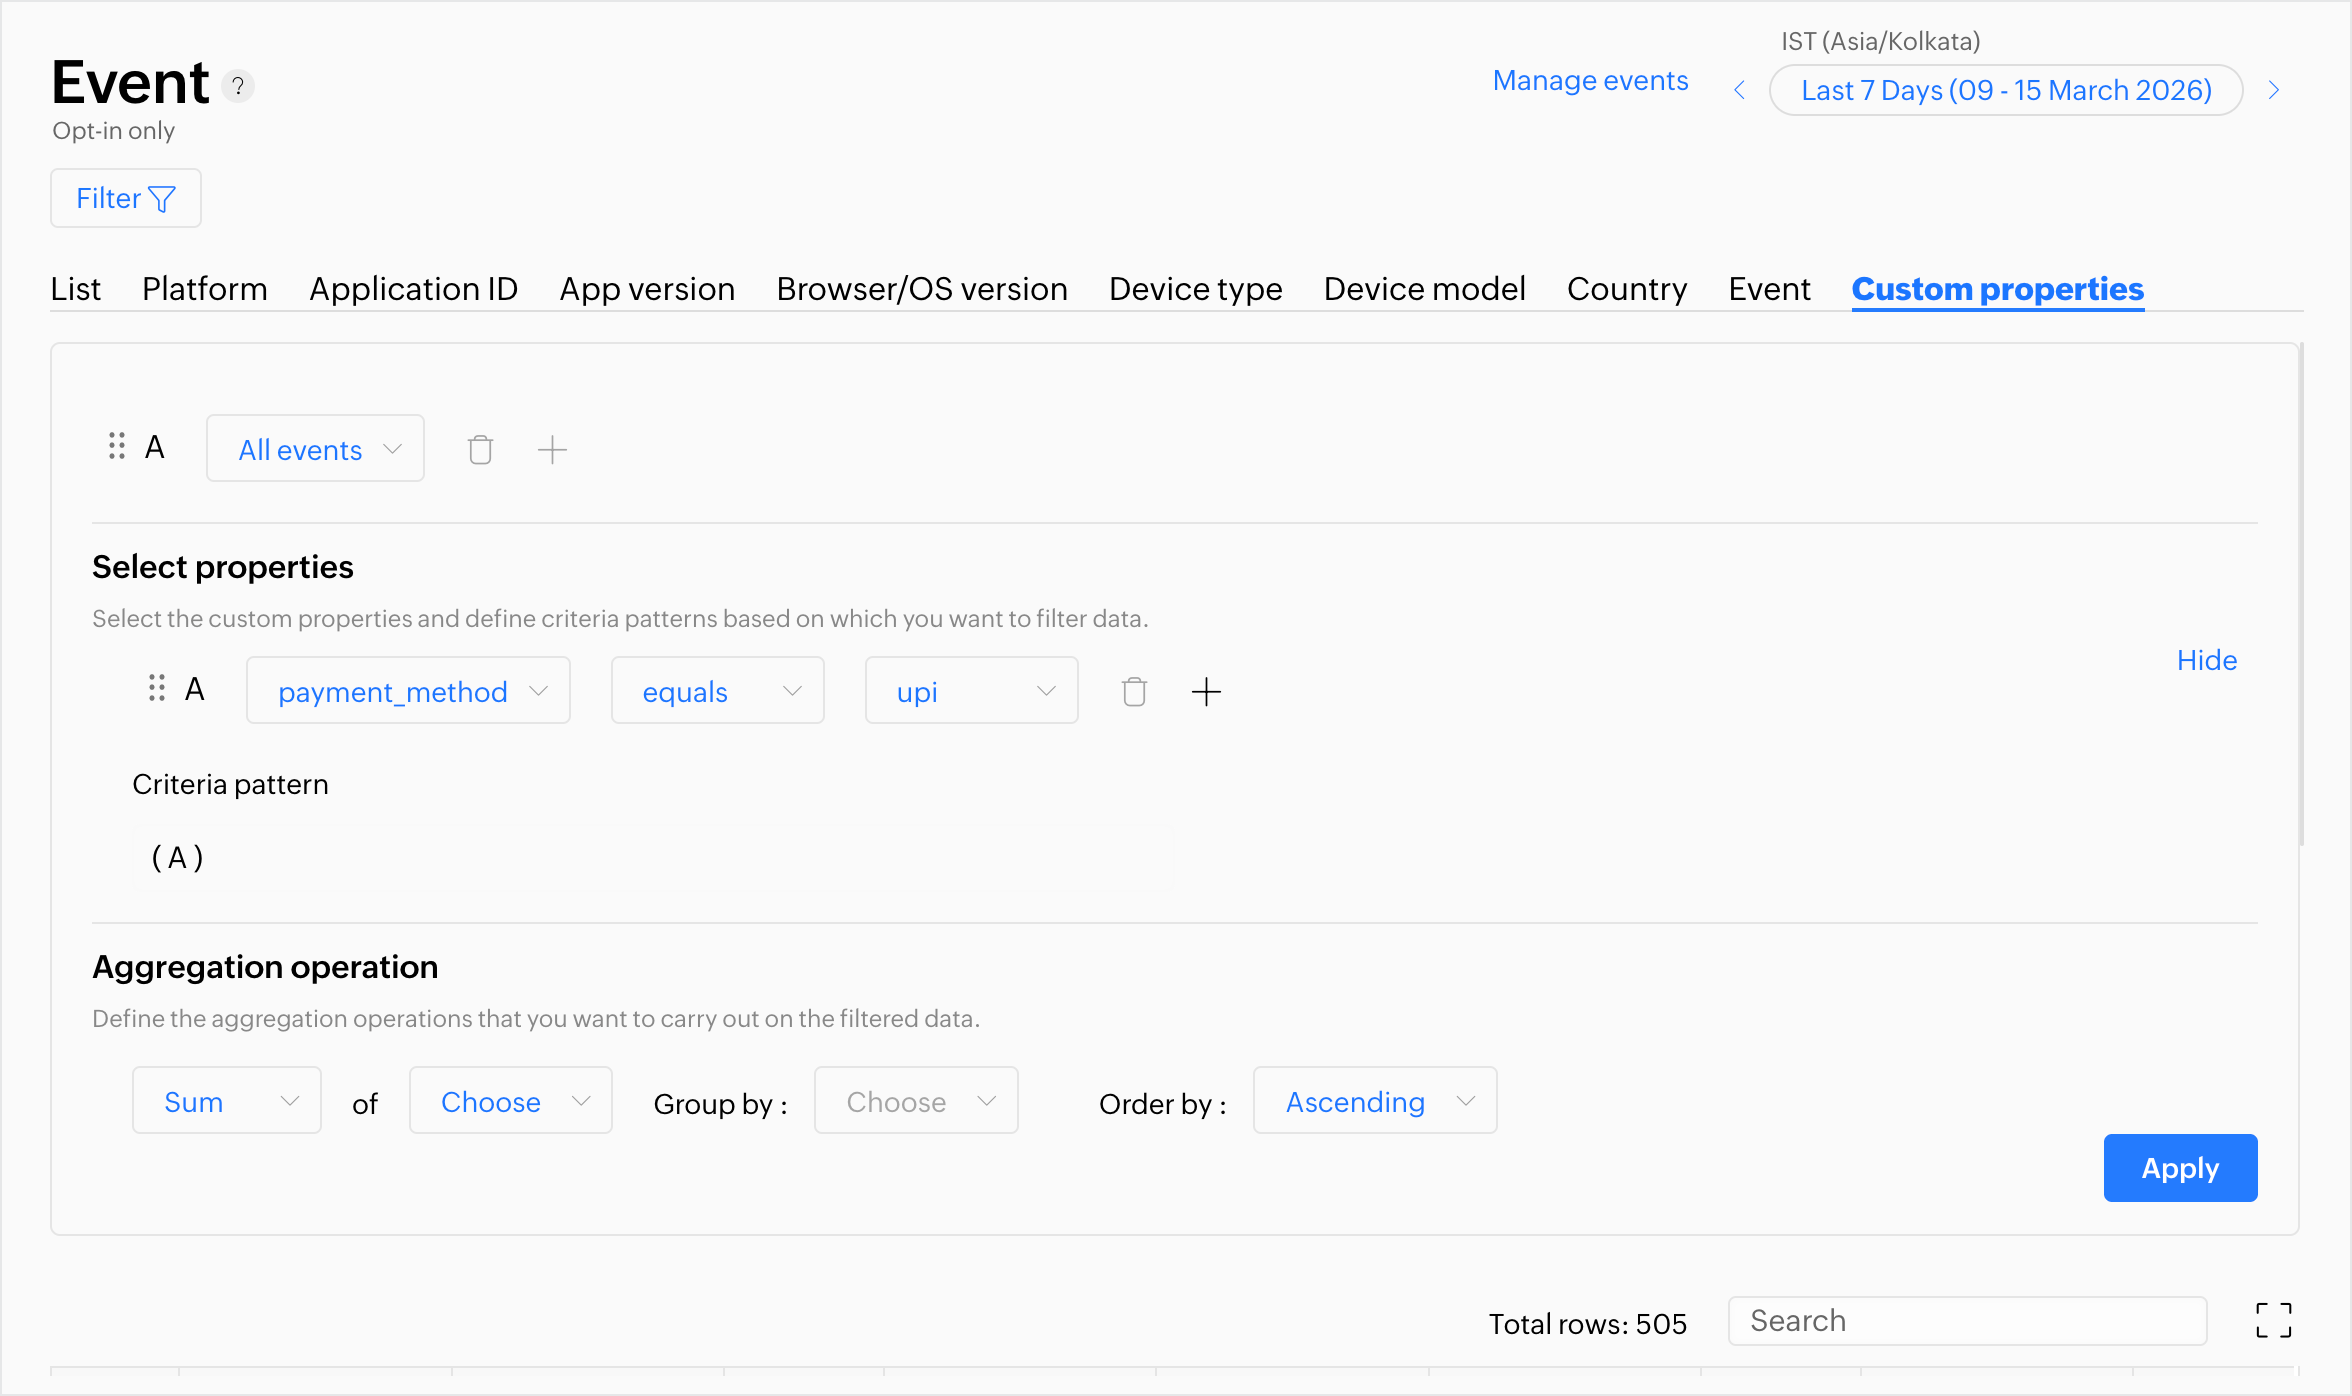Click the Search input field

(1966, 1321)
